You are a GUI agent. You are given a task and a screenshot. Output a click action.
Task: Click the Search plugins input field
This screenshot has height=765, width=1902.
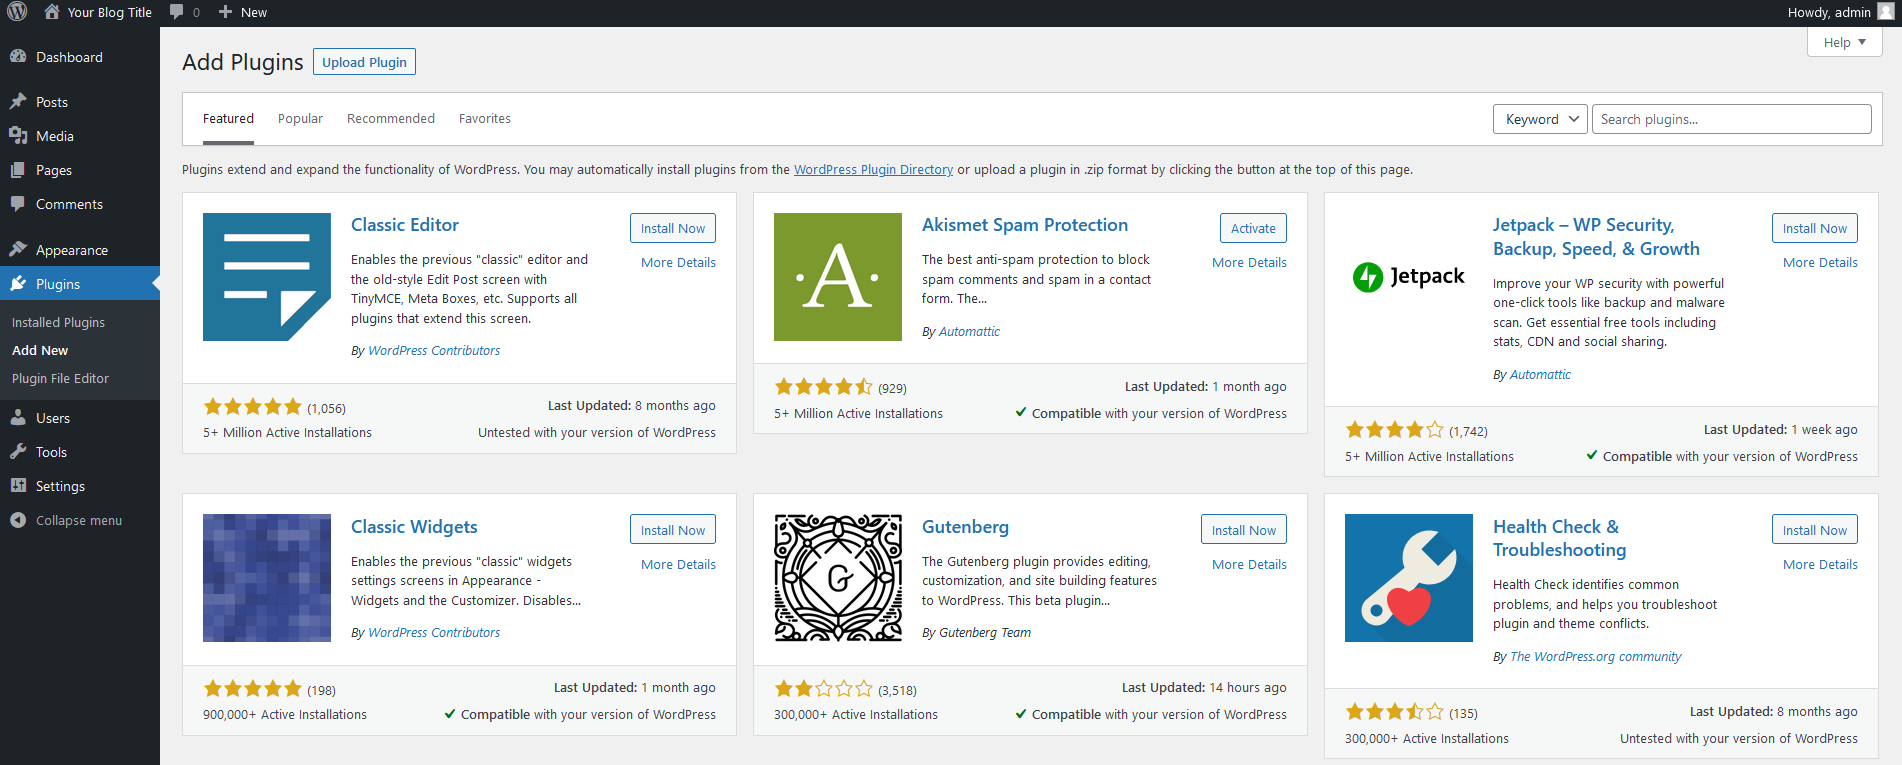[1731, 119]
